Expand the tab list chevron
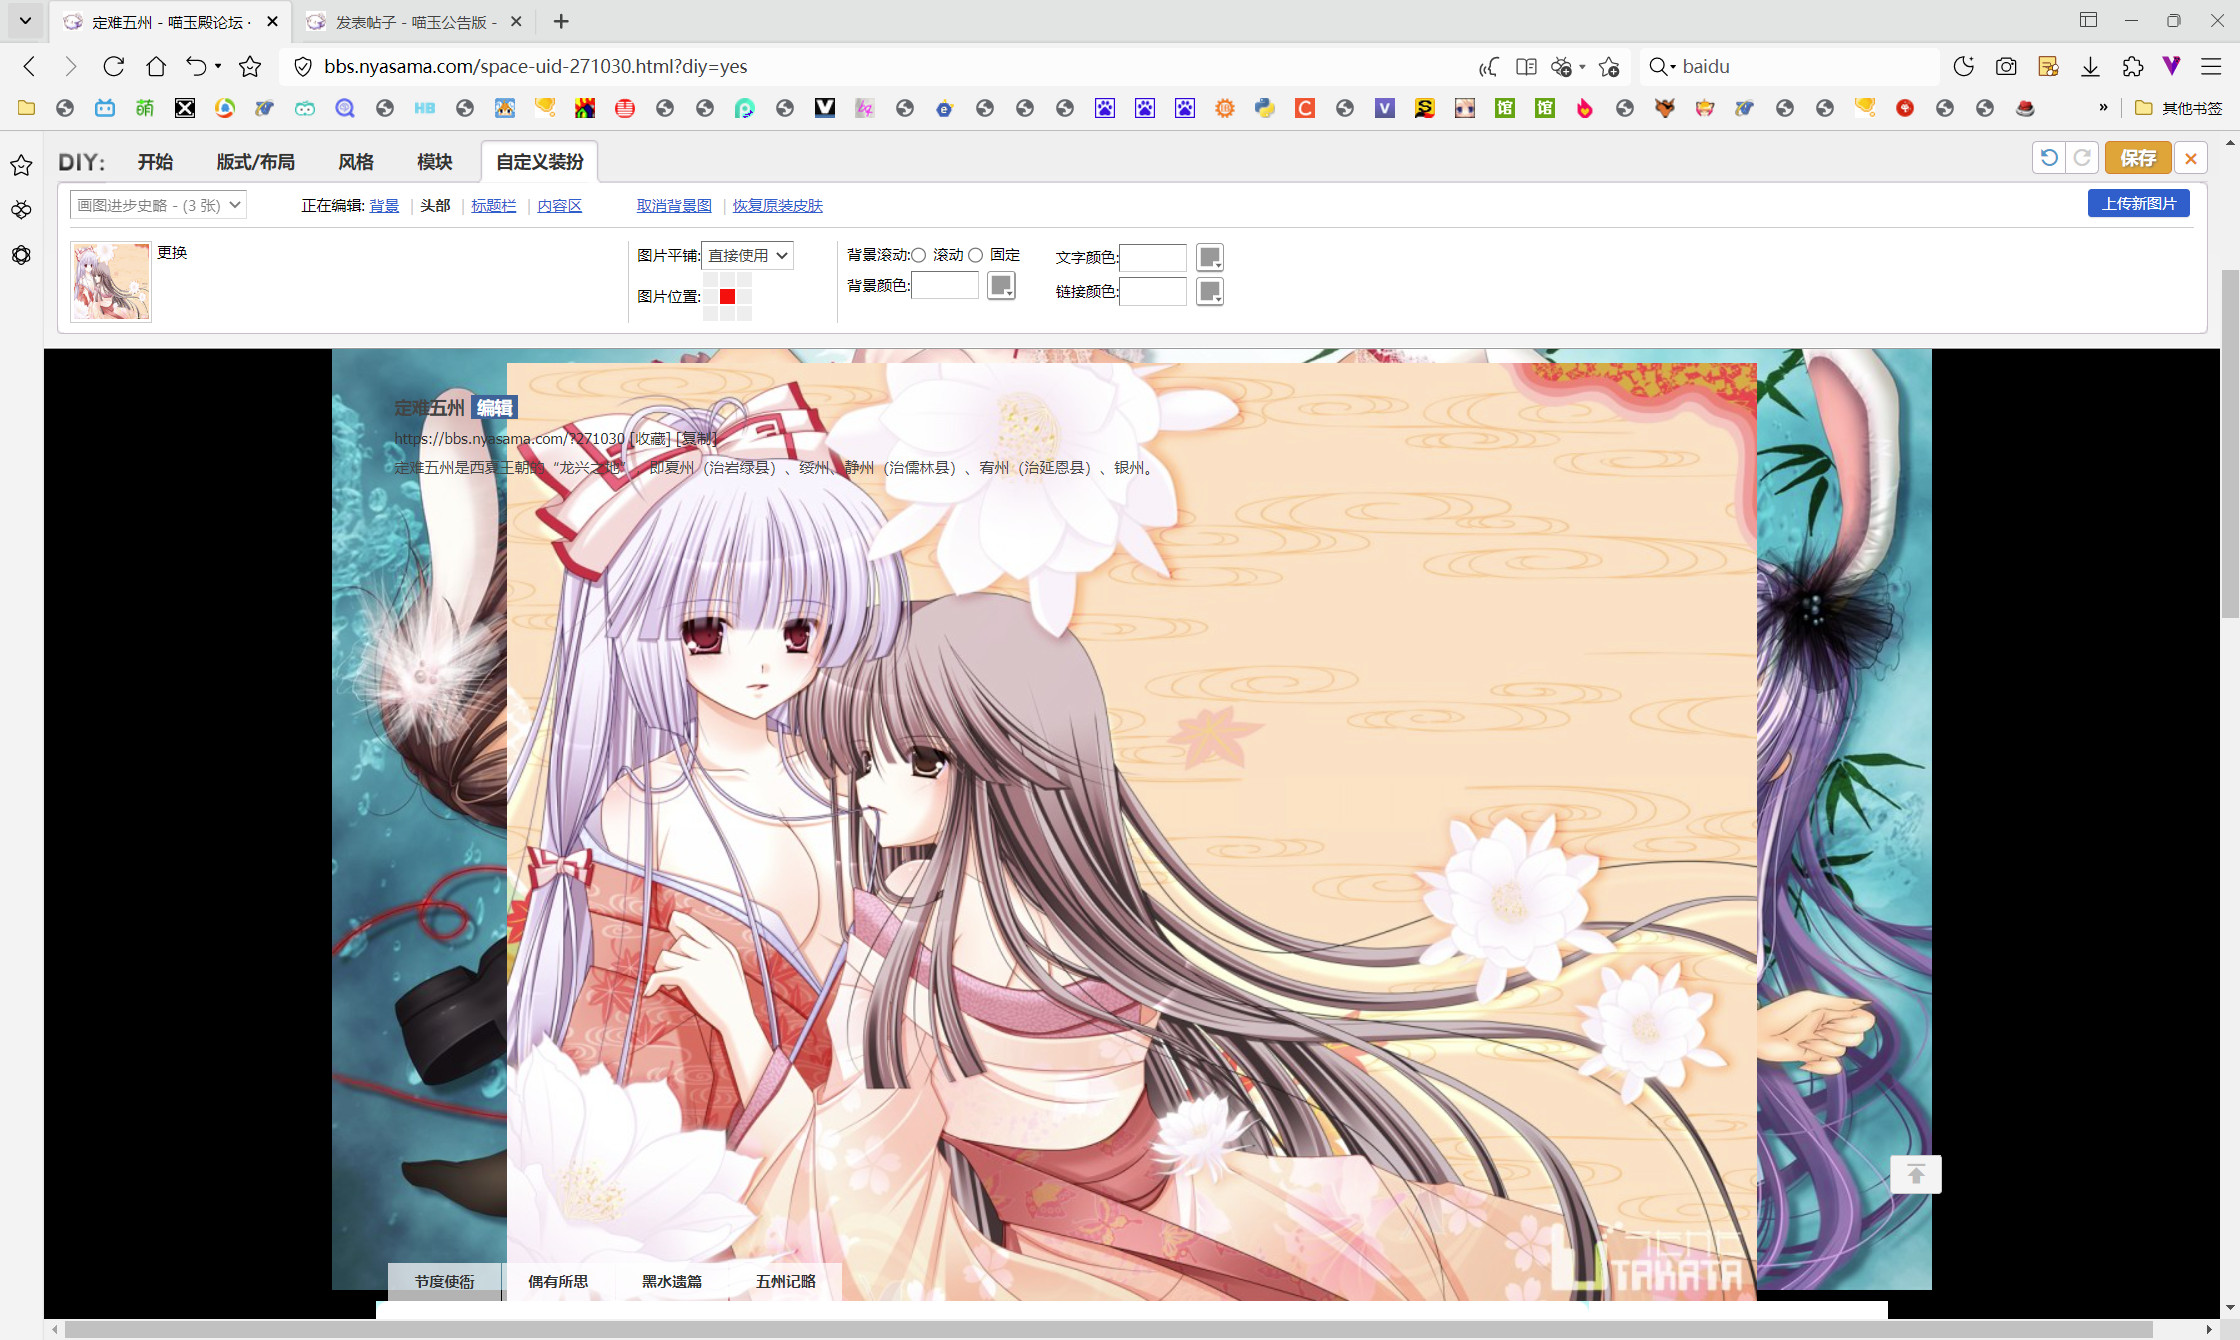Viewport: 2240px width, 1340px height. (25, 20)
